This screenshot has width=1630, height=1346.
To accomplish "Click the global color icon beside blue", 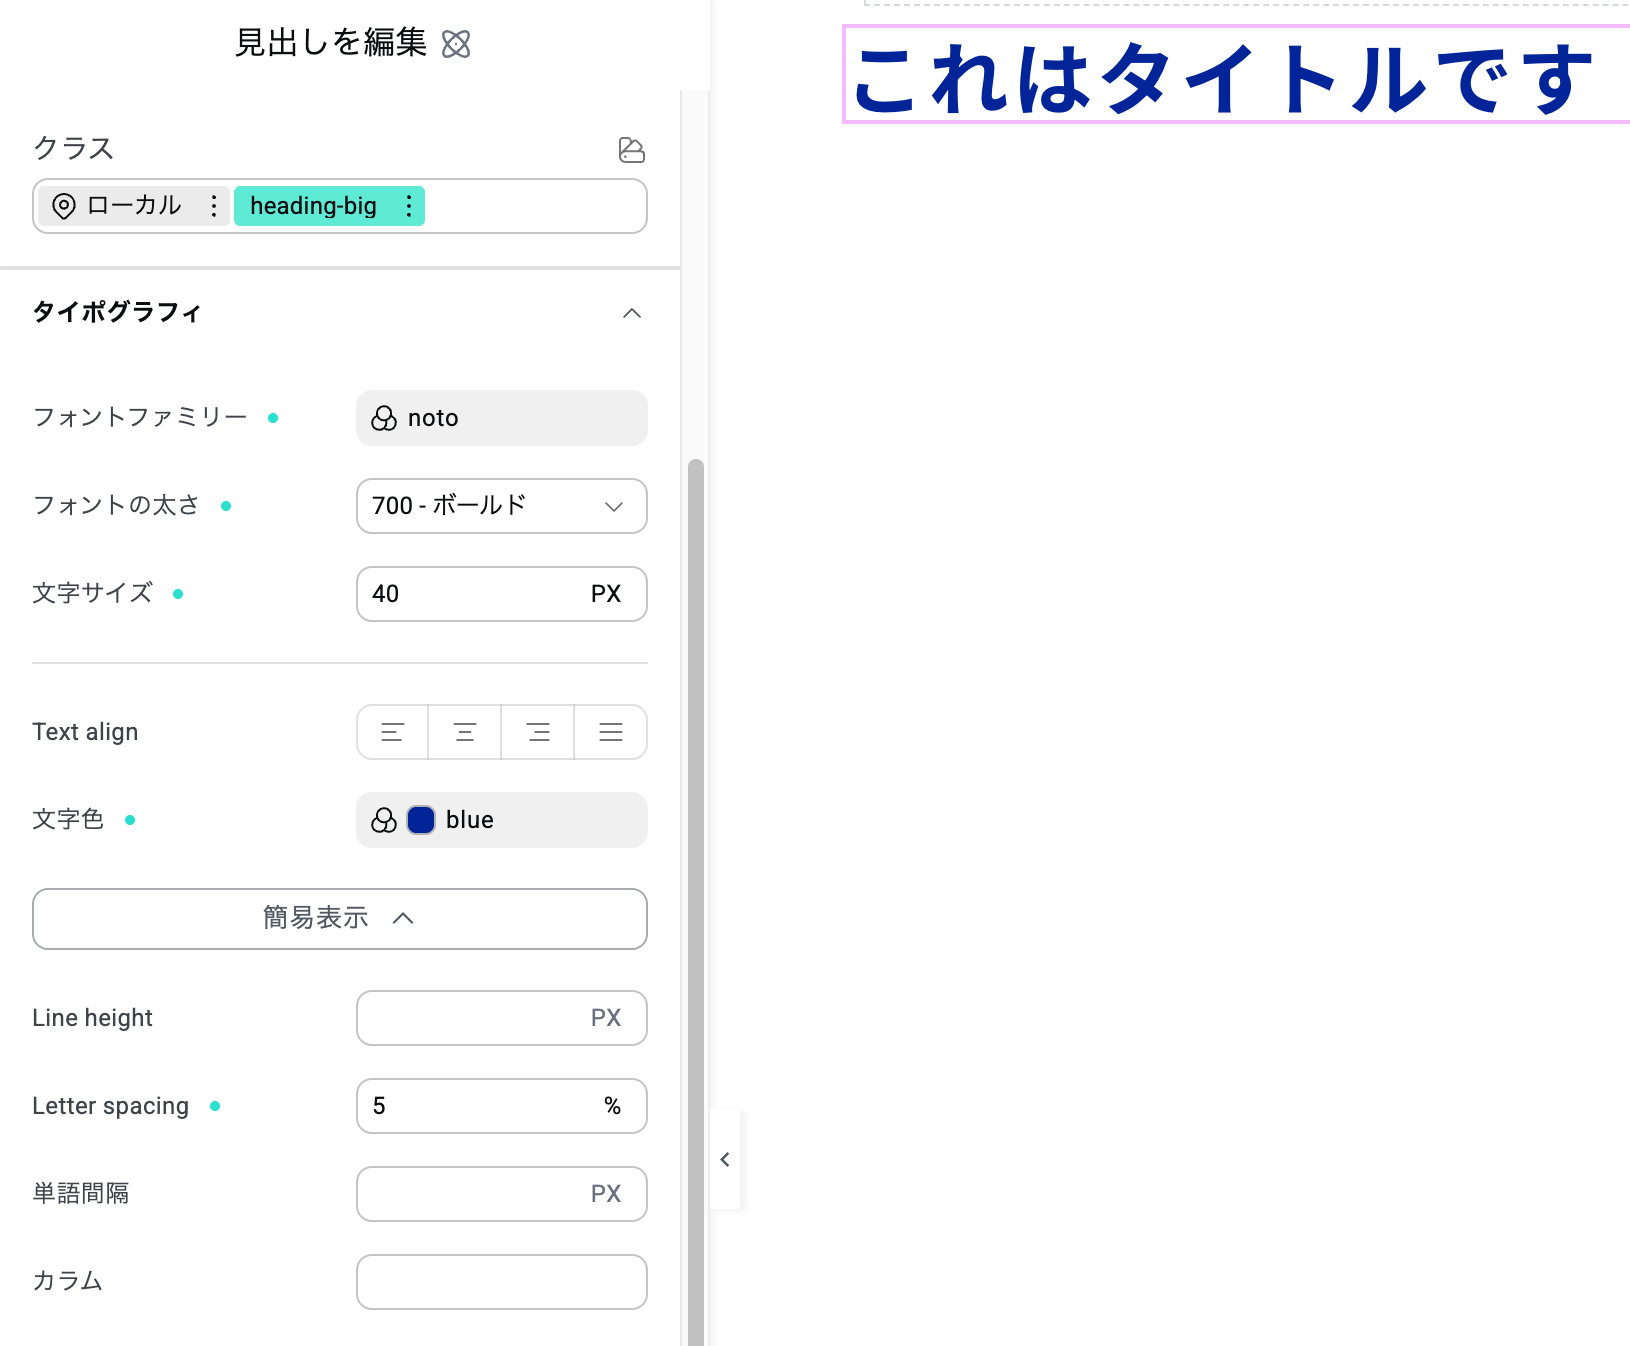I will (384, 820).
